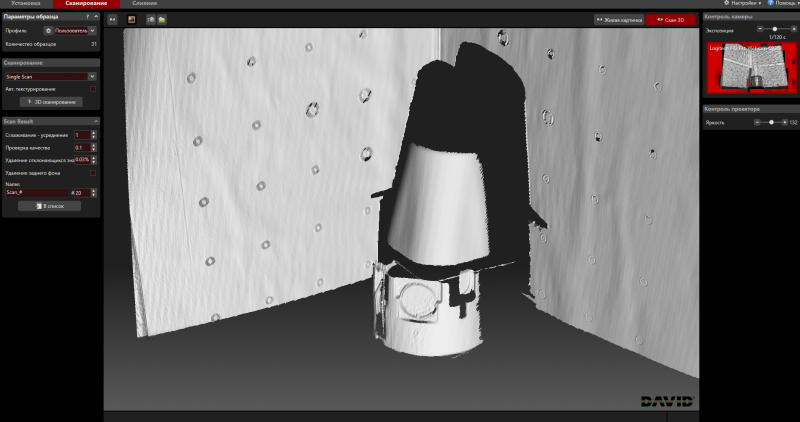The image size is (800, 422).
Task: Decrease exposure with the minus button
Action: click(760, 29)
